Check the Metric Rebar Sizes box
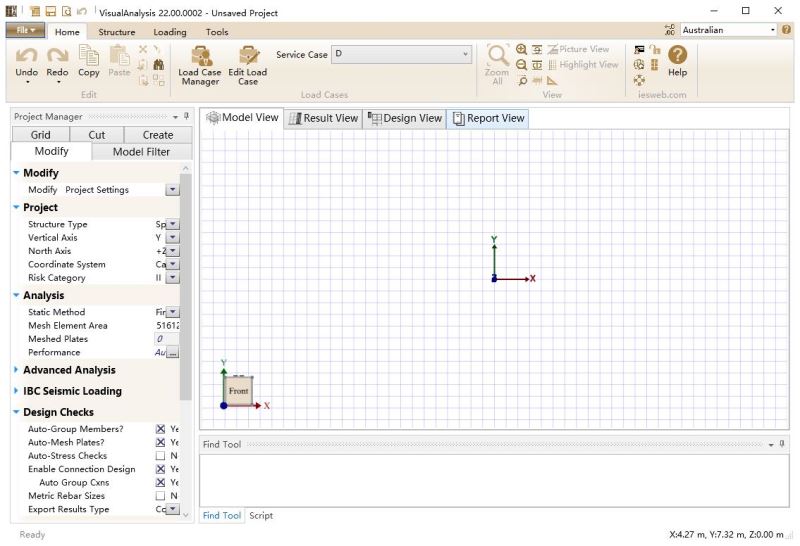The image size is (800, 546). 160,495
